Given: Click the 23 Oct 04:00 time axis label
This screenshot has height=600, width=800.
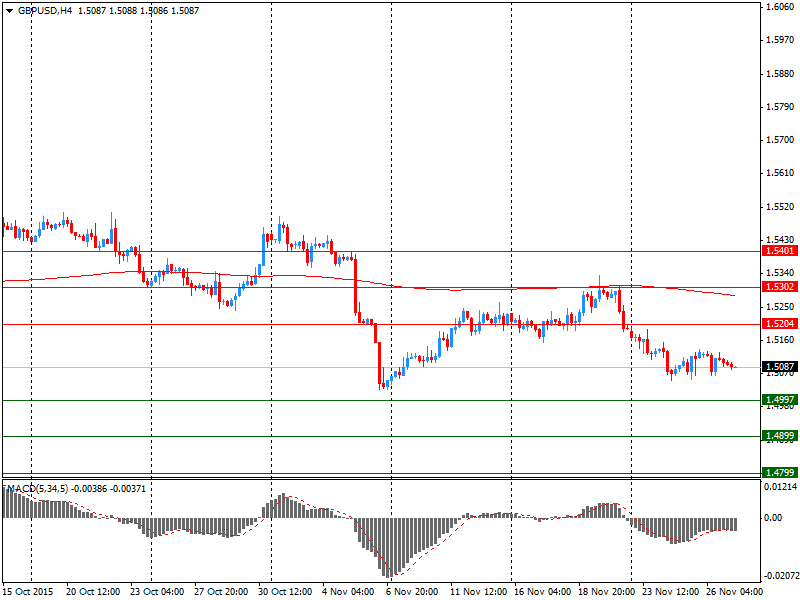Looking at the screenshot, I should click(x=157, y=592).
